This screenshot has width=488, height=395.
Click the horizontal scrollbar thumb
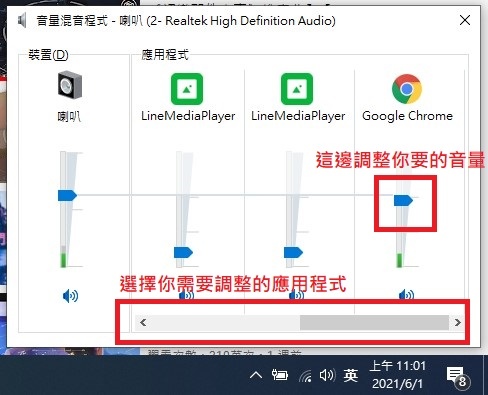(374, 322)
